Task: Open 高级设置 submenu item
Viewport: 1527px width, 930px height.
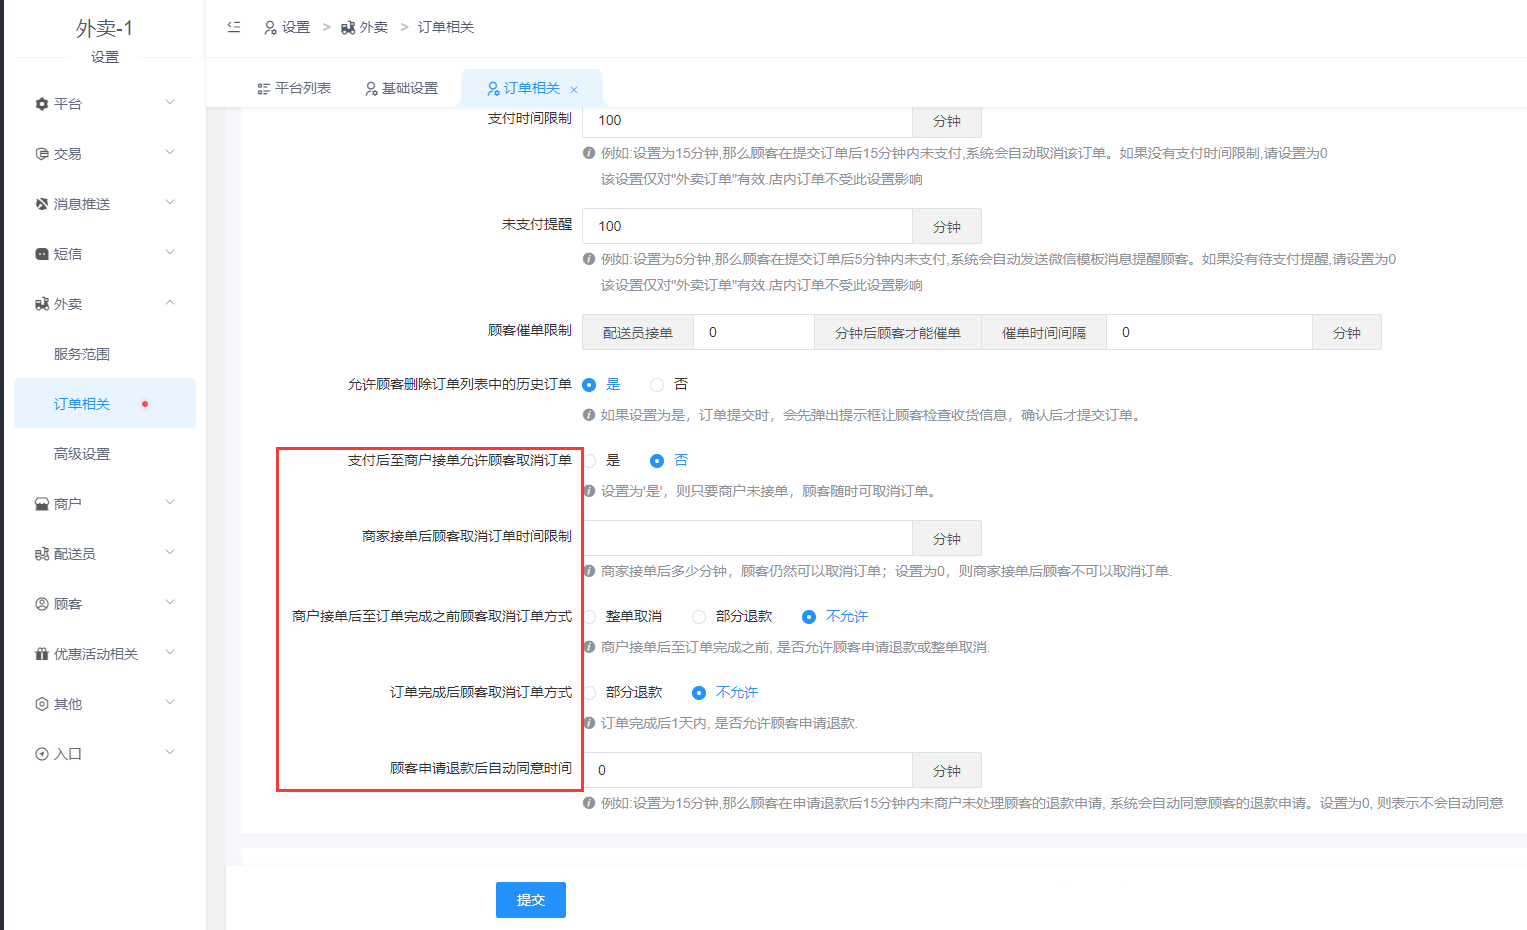Action: pyautogui.click(x=105, y=454)
